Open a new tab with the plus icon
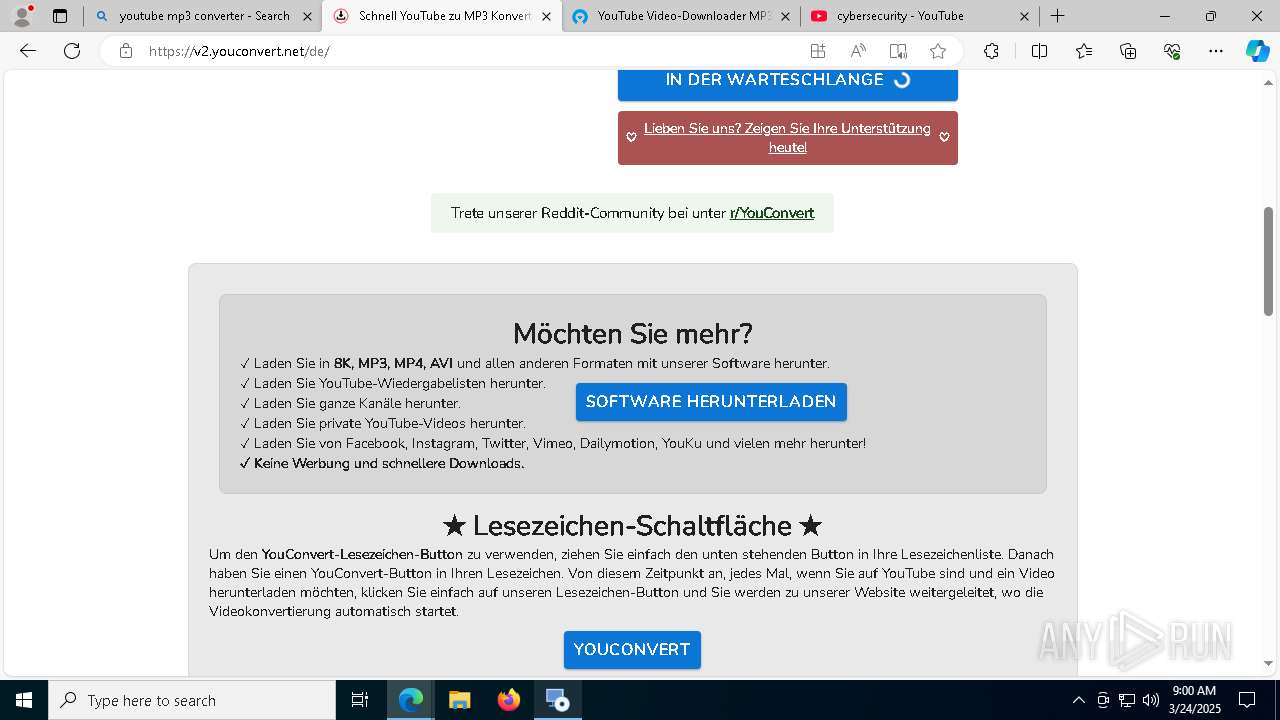1280x720 pixels. click(1057, 16)
